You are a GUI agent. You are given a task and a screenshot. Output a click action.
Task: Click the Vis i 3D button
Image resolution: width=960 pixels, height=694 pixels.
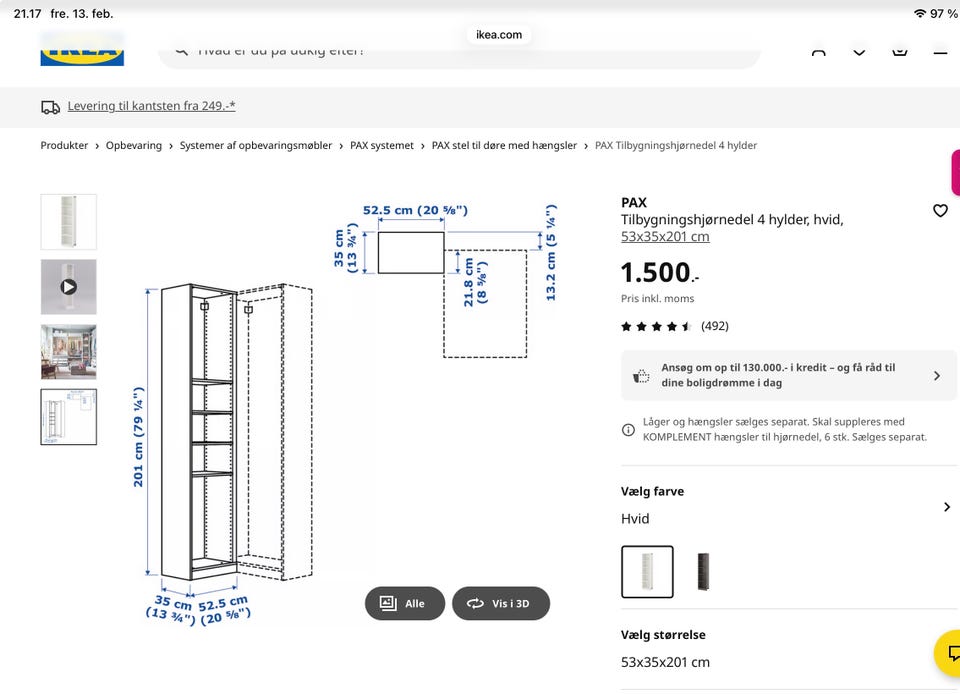click(x=500, y=603)
